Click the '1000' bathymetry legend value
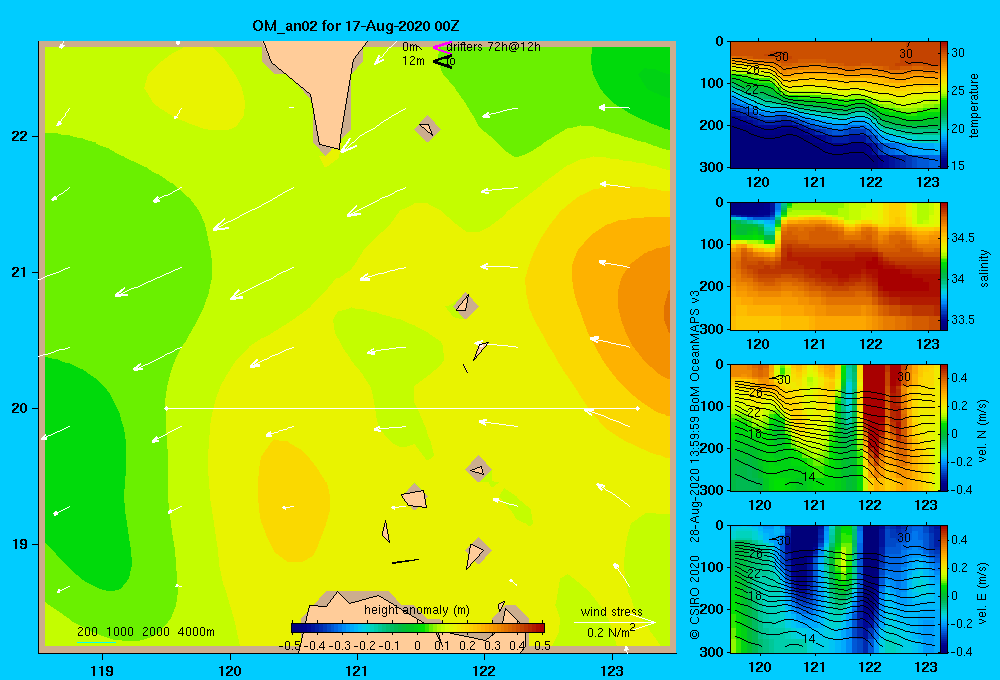Viewport: 1000px width, 680px height. point(120,632)
